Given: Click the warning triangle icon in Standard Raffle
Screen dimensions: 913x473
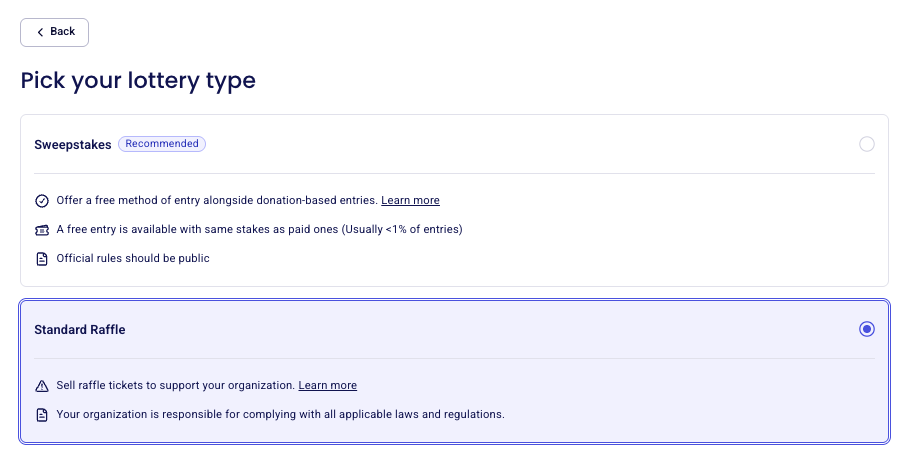Looking at the screenshot, I should click(42, 386).
